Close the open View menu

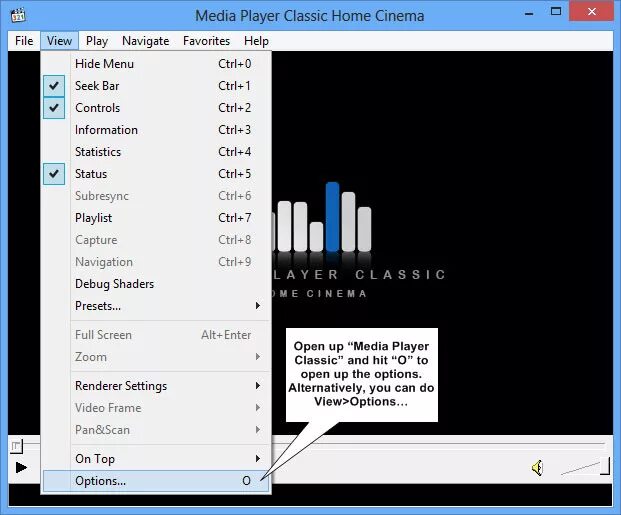(x=59, y=41)
